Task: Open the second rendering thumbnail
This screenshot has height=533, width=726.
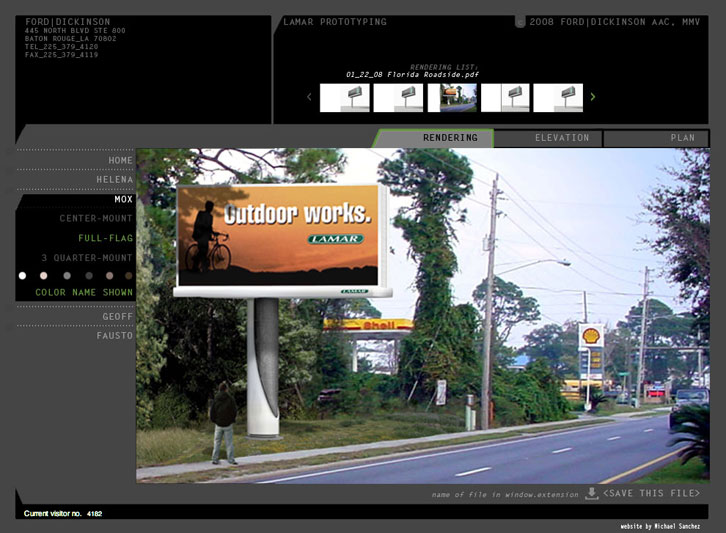Action: coord(398,98)
